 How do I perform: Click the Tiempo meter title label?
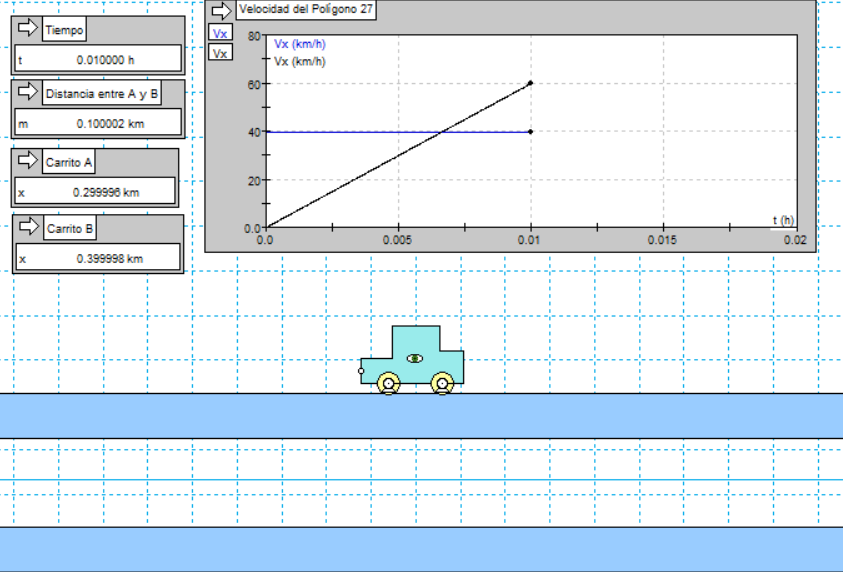coord(65,30)
